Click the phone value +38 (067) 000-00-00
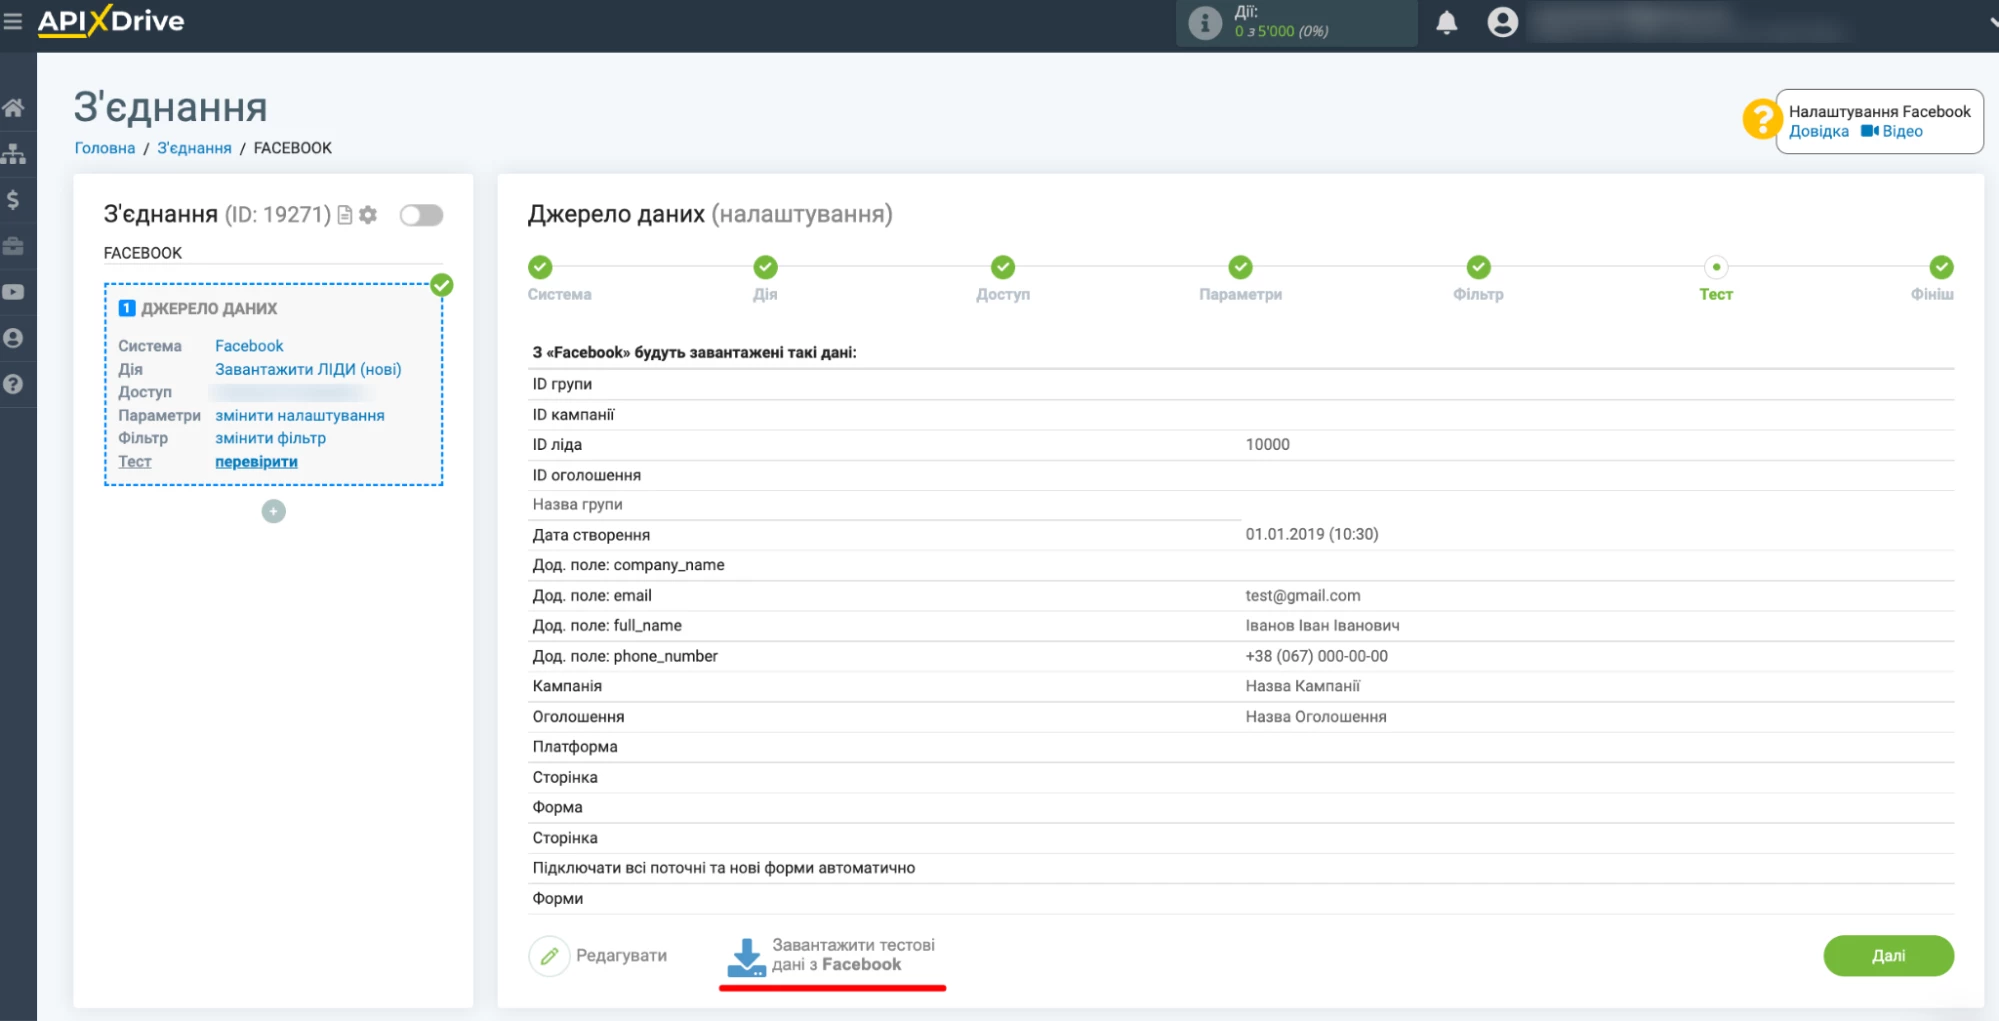 tap(1316, 657)
